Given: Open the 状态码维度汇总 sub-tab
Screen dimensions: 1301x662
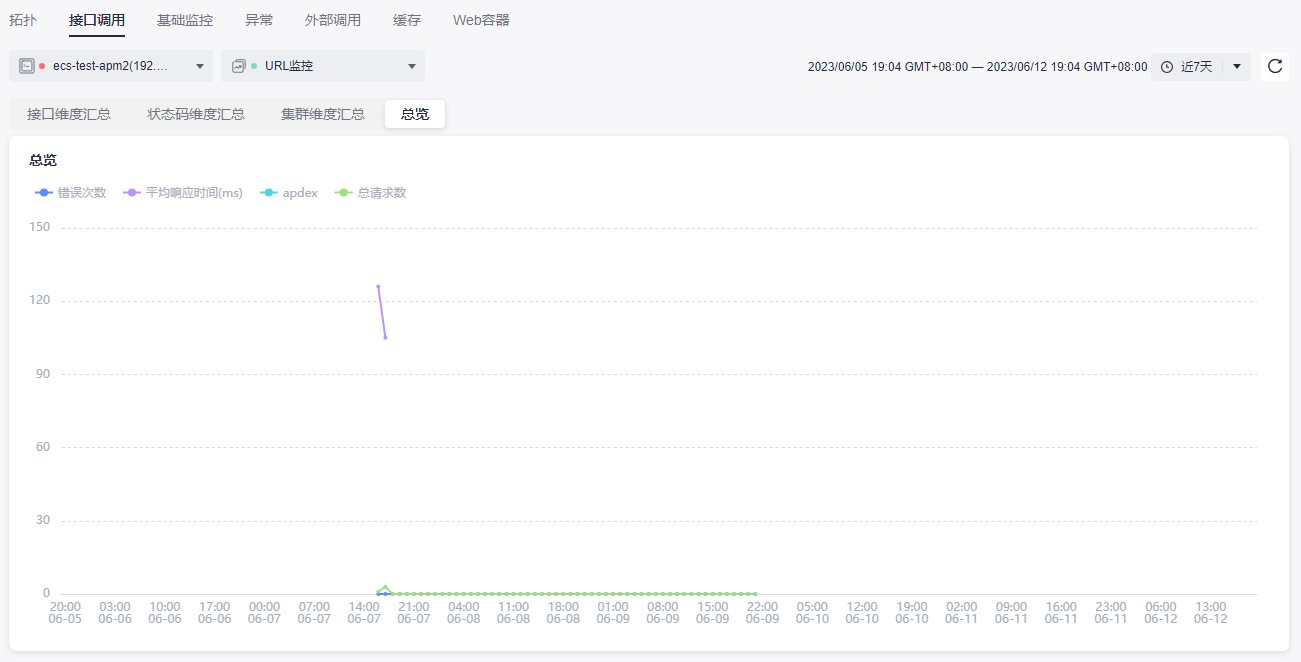Looking at the screenshot, I should point(196,114).
